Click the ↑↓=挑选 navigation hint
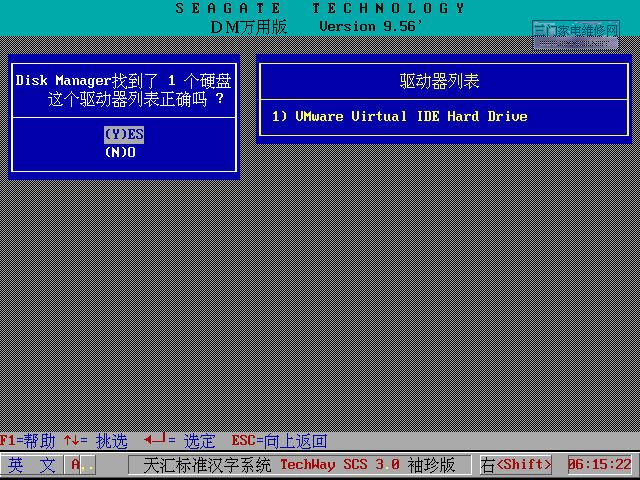This screenshot has height=480, width=640. coord(96,441)
